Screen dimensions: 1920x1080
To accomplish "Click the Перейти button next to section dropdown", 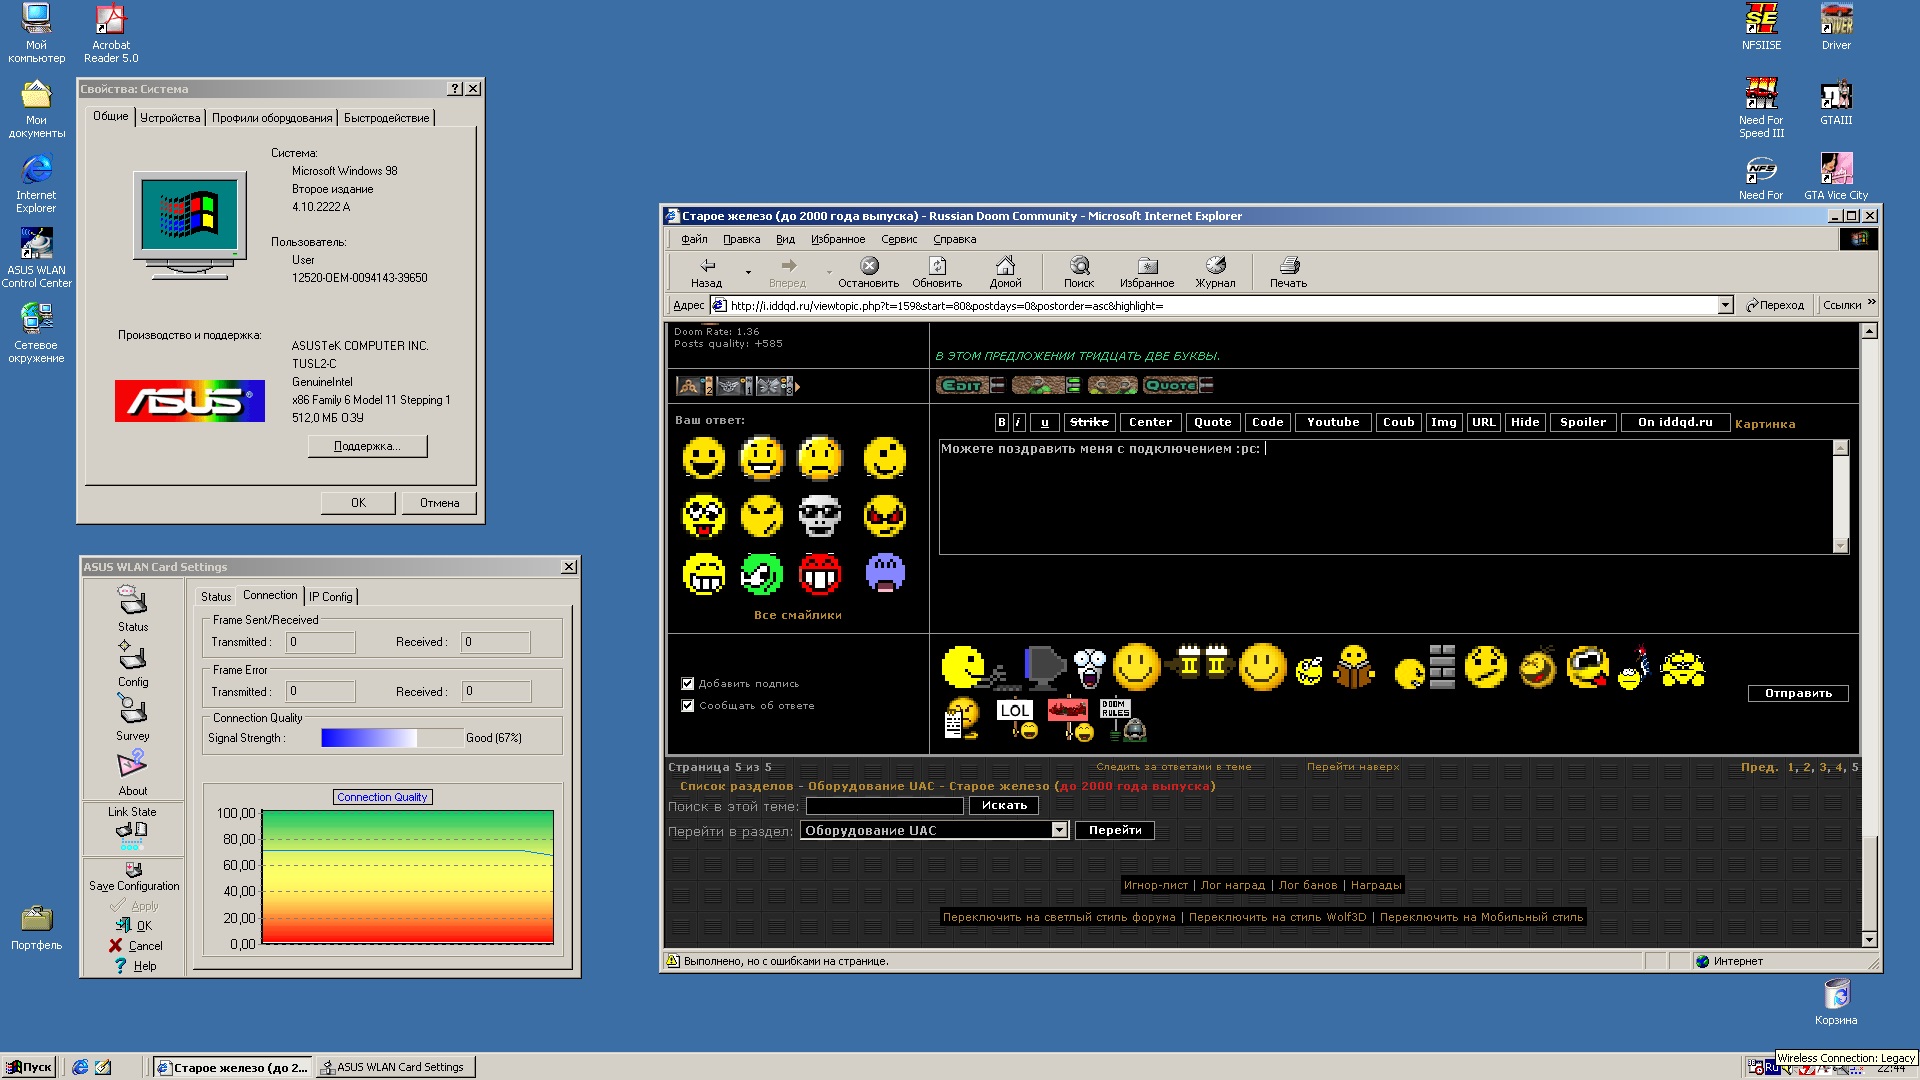I will (1115, 830).
